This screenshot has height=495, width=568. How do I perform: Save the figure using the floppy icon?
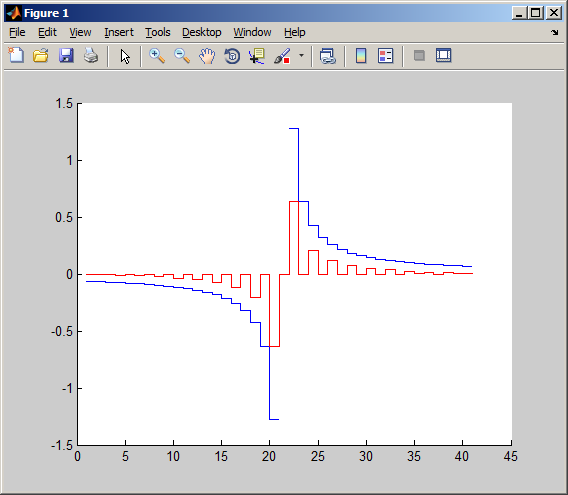(66, 56)
